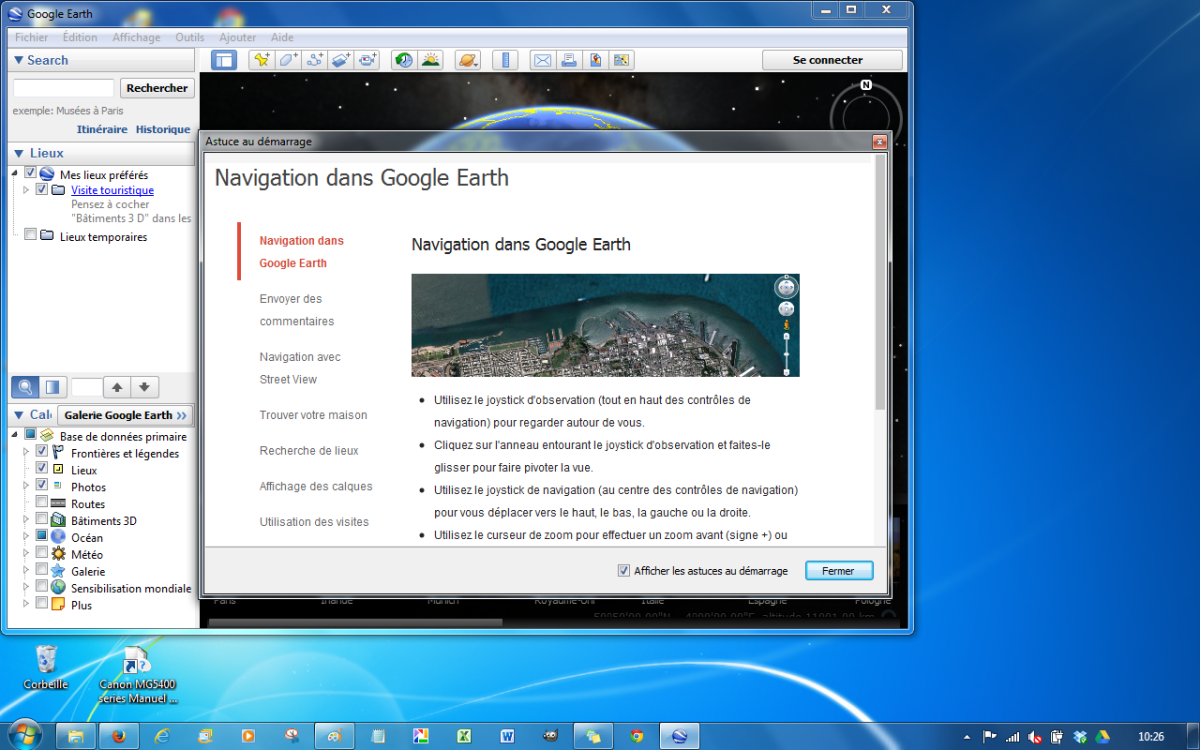Image resolution: width=1200 pixels, height=750 pixels.
Task: Click the up arrow button in Lieux panel
Action: point(117,387)
